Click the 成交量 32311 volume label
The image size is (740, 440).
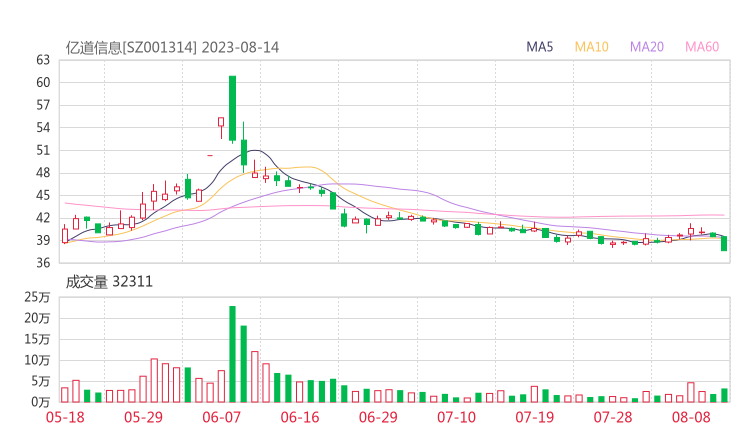click(x=109, y=282)
